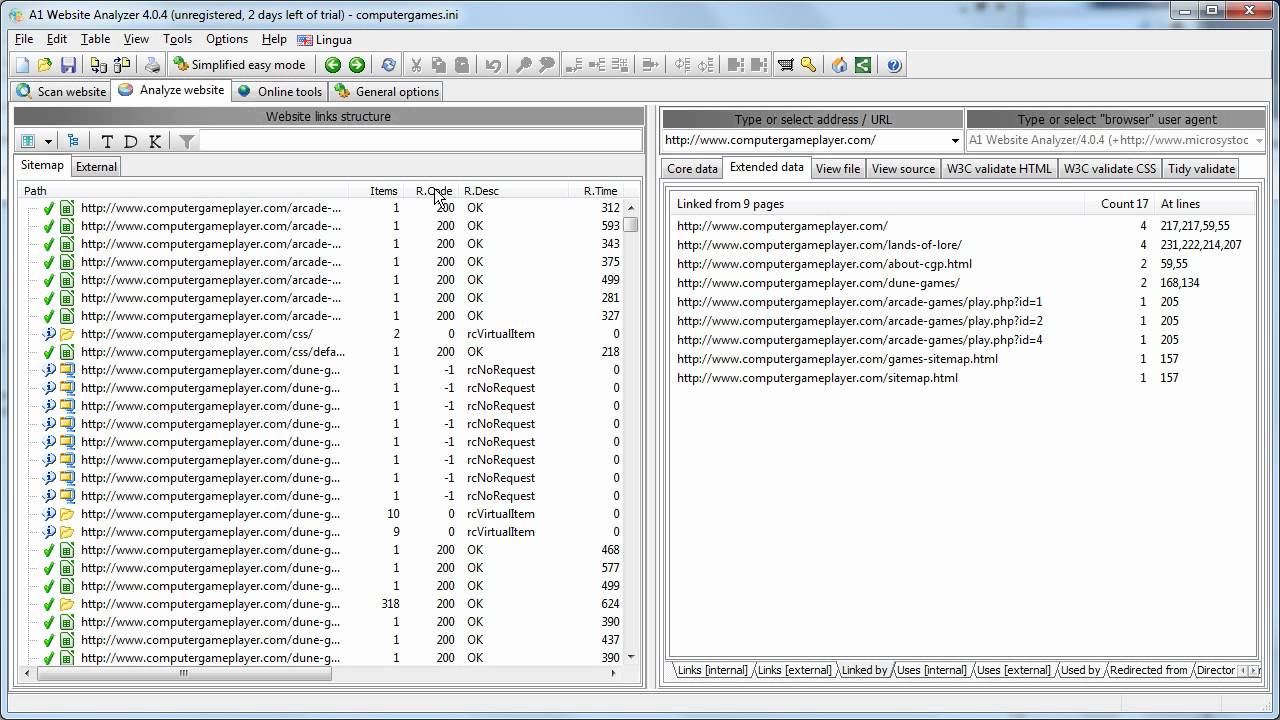Switch to Scan website tab
The height and width of the screenshot is (720, 1280).
pyautogui.click(x=62, y=91)
